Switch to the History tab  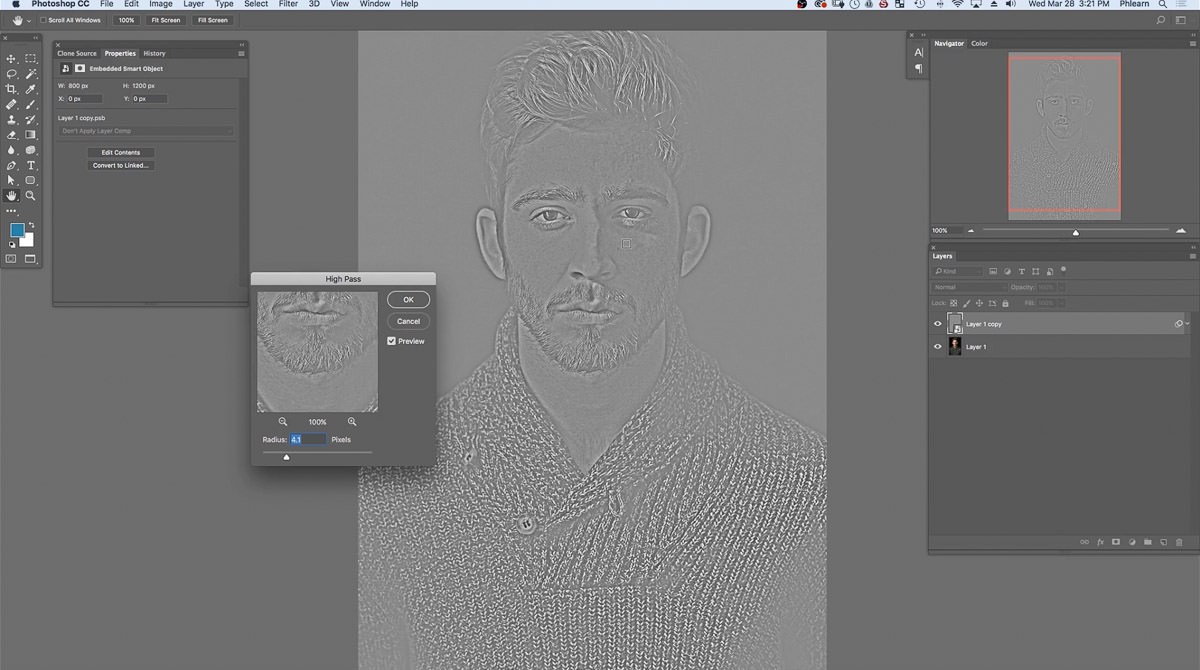point(154,53)
